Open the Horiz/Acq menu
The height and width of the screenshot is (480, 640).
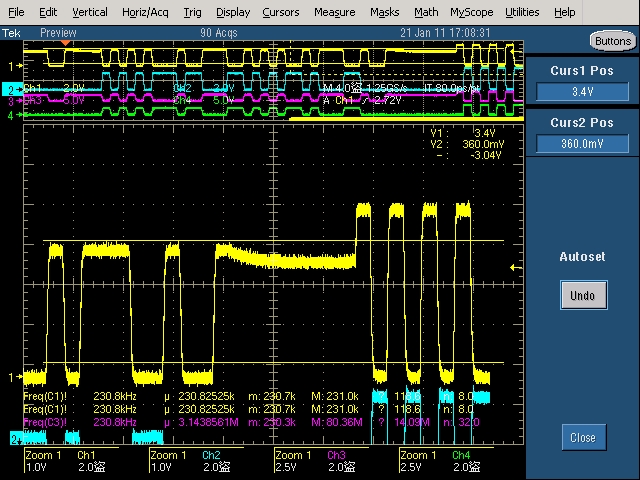[145, 12]
